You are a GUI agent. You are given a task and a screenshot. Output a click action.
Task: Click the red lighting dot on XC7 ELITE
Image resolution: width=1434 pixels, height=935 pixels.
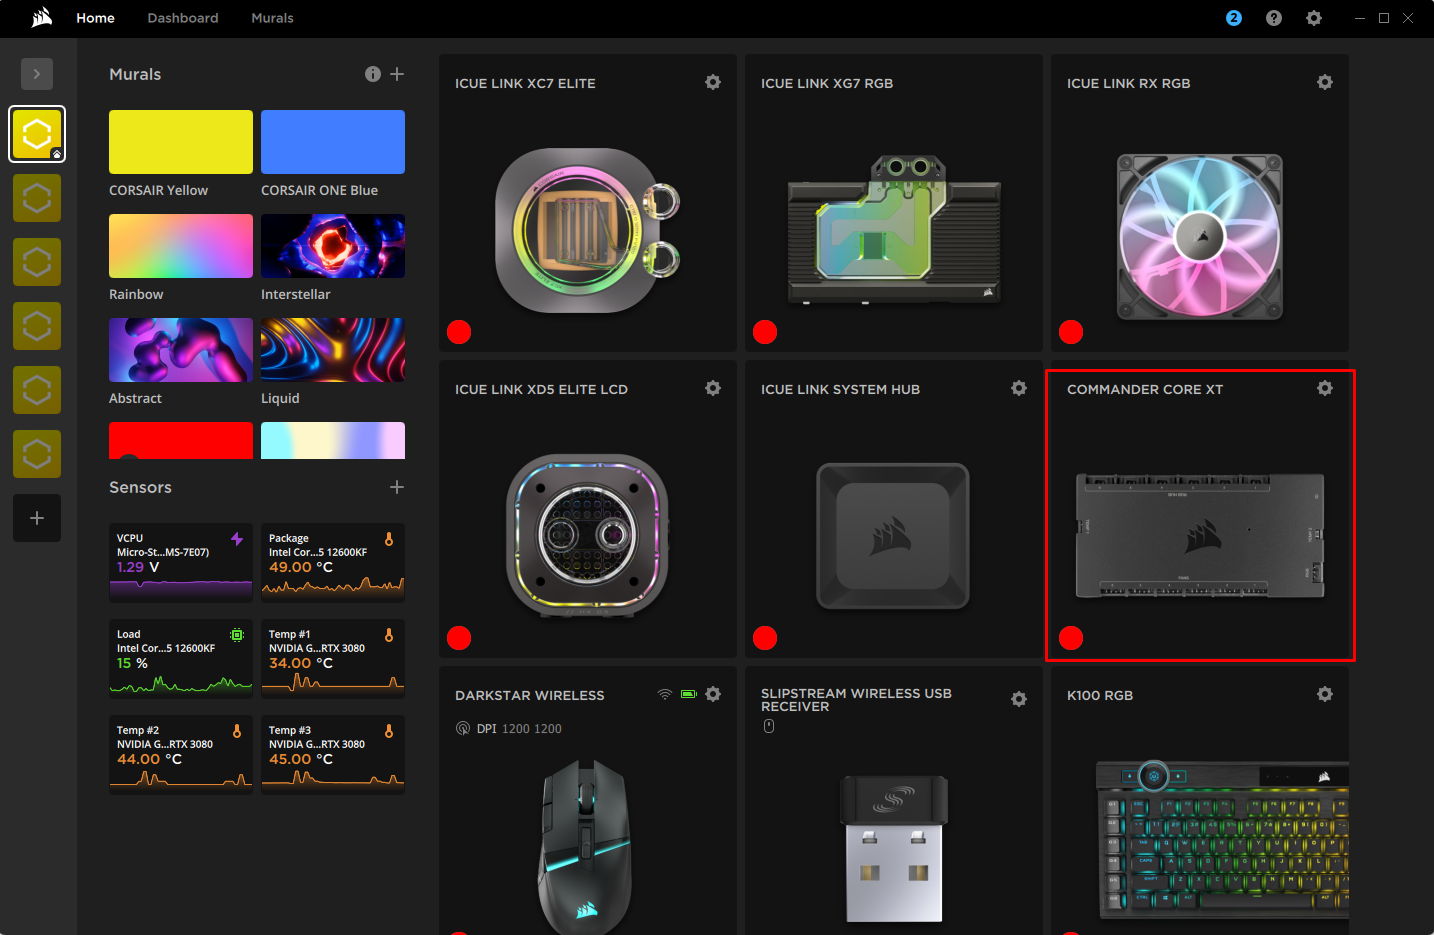coord(459,332)
